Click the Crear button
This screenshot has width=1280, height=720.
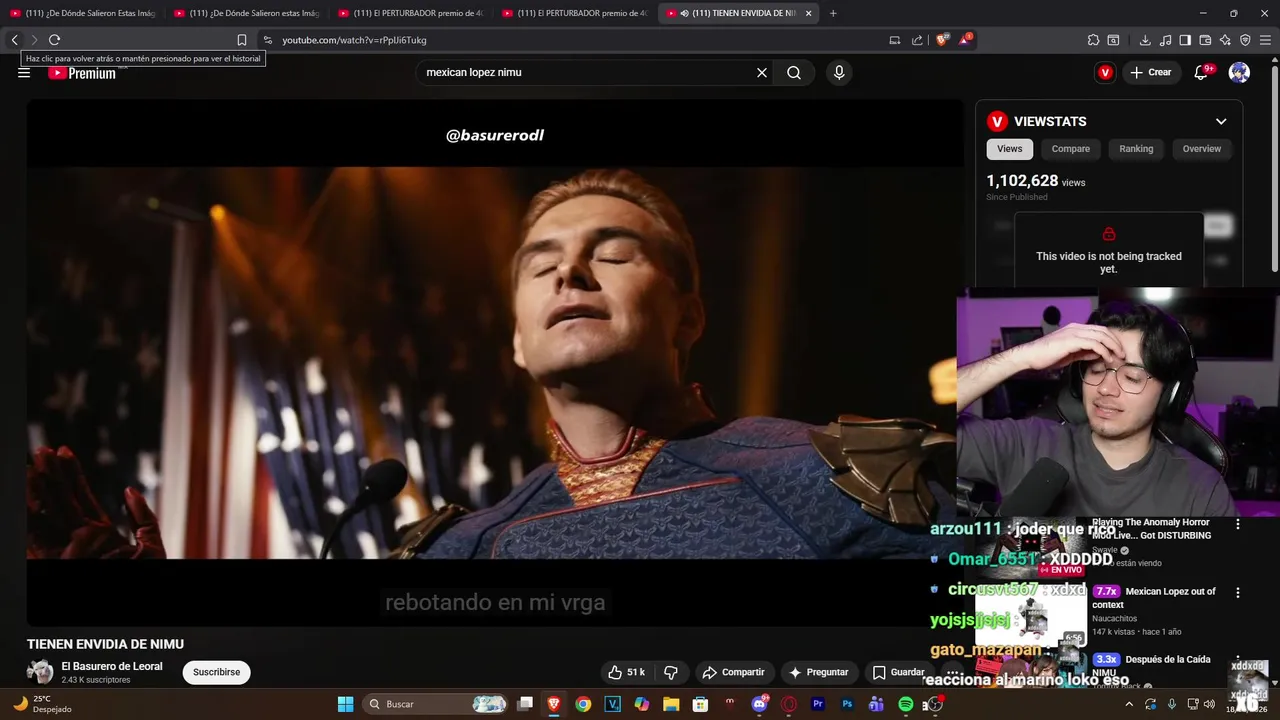(x=1151, y=72)
